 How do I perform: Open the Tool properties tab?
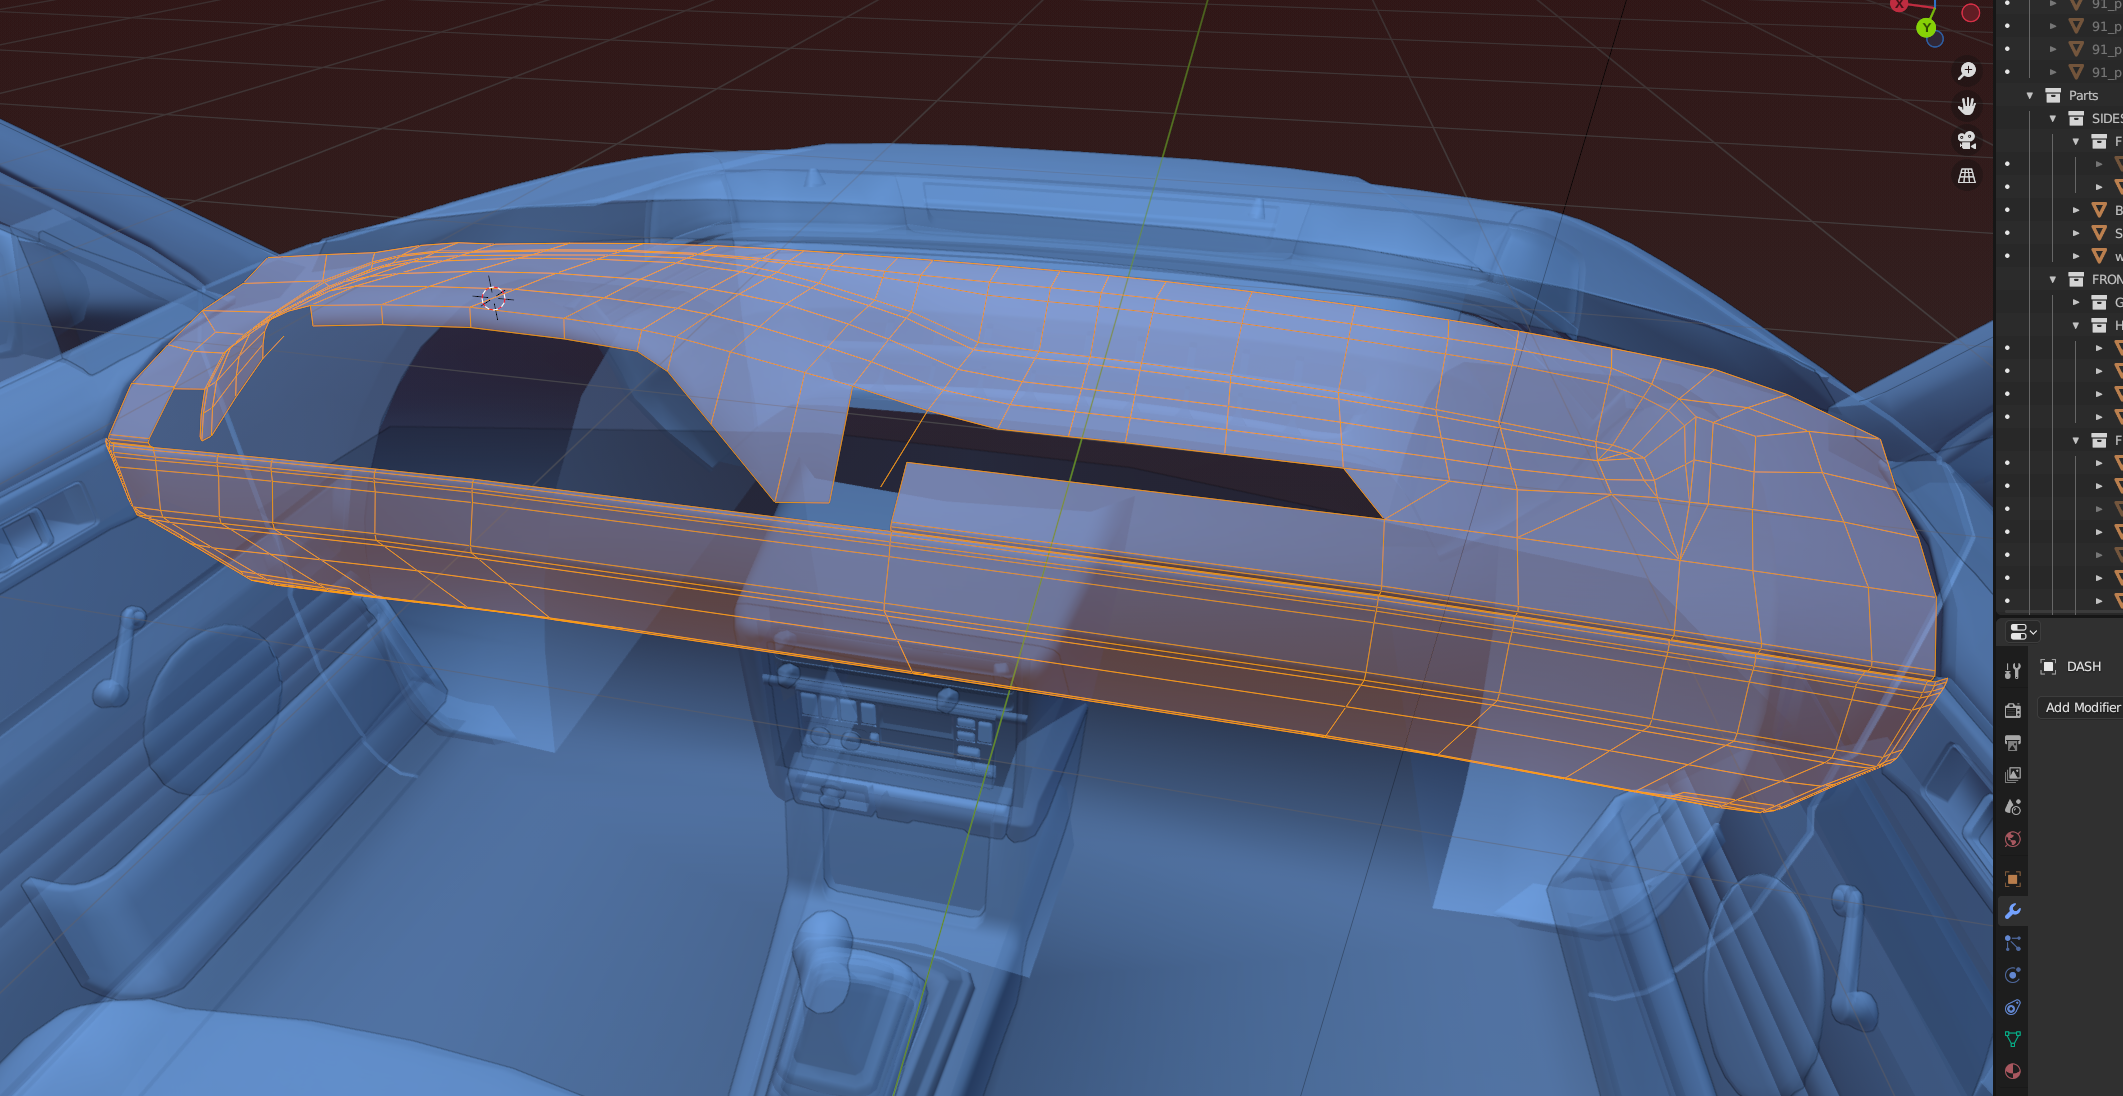[x=2013, y=671]
